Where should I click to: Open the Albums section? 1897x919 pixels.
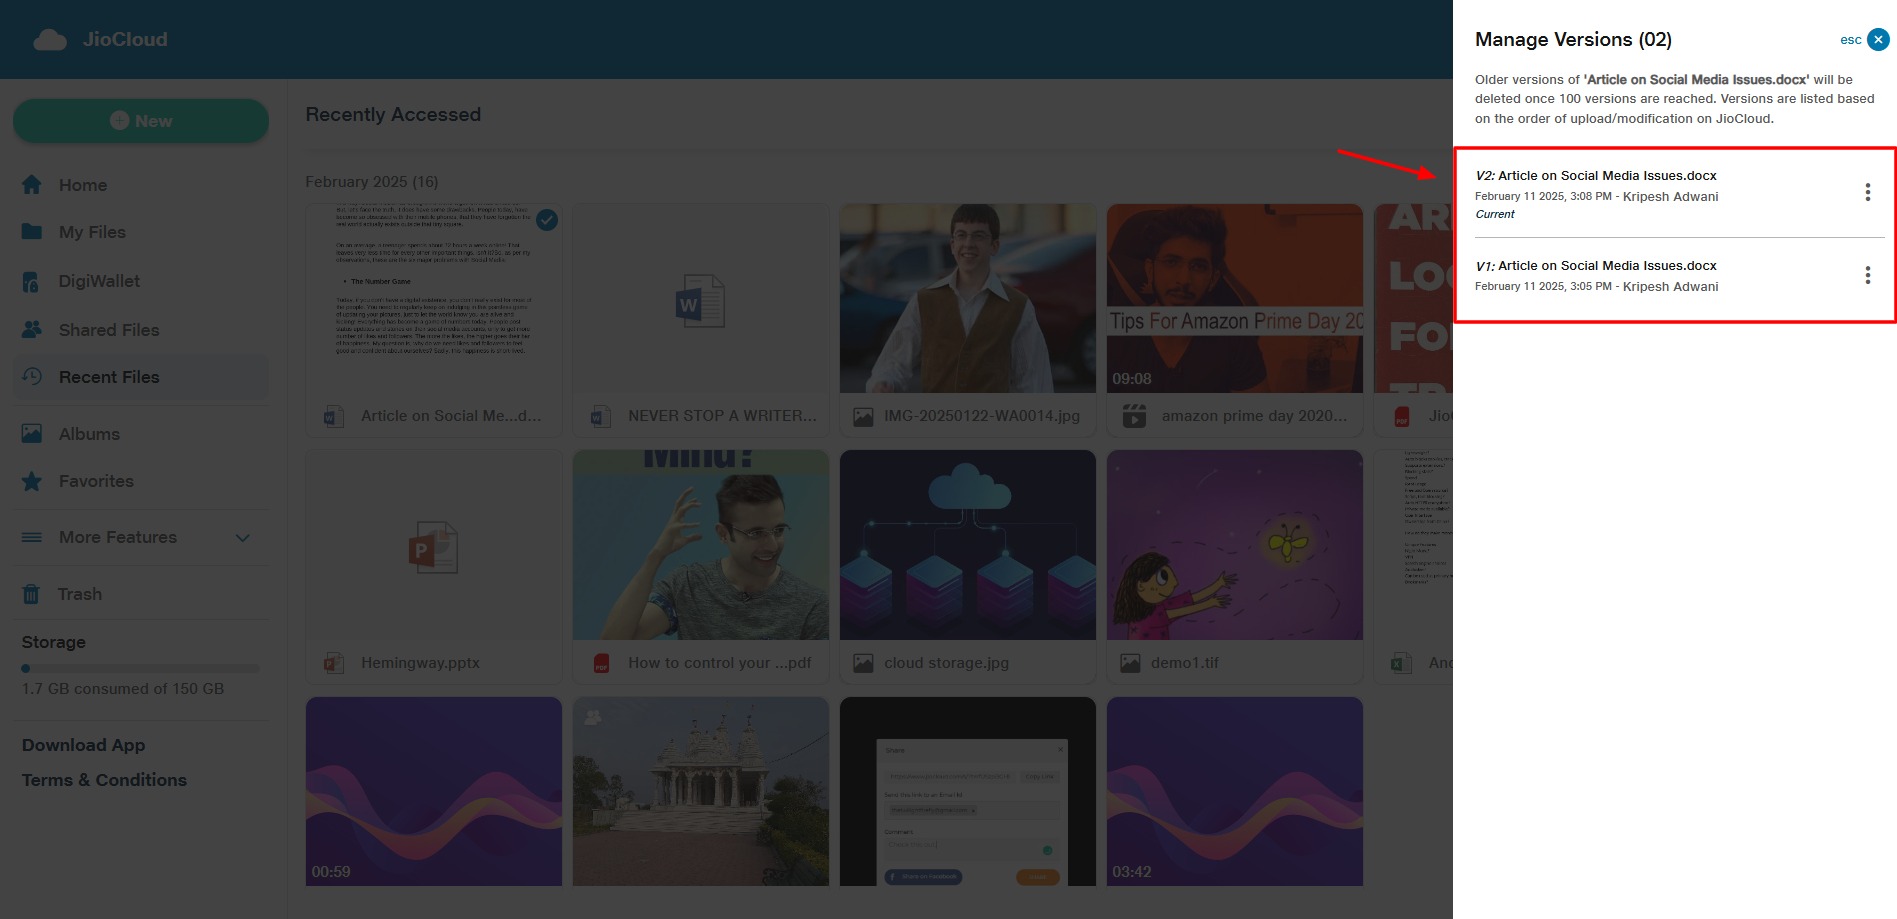point(88,434)
